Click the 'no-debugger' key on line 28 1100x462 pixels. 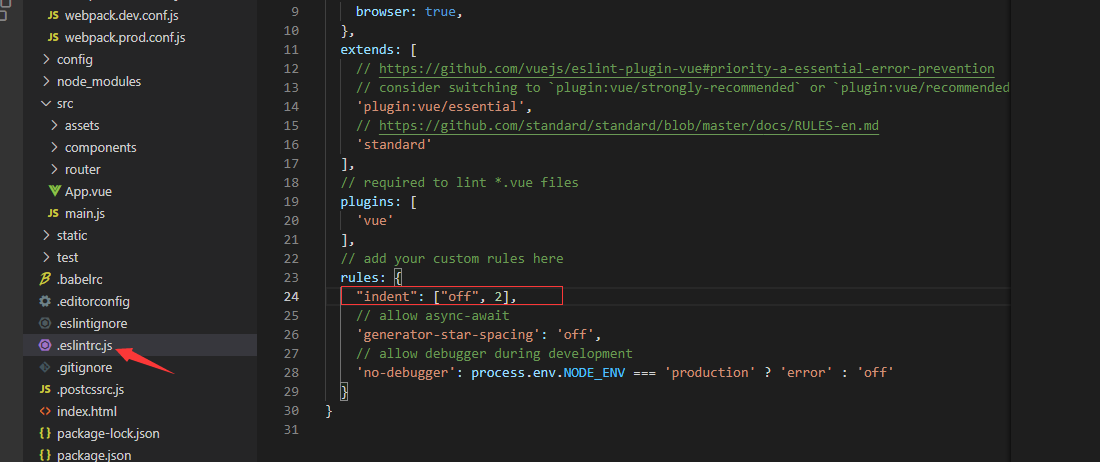click(x=405, y=372)
